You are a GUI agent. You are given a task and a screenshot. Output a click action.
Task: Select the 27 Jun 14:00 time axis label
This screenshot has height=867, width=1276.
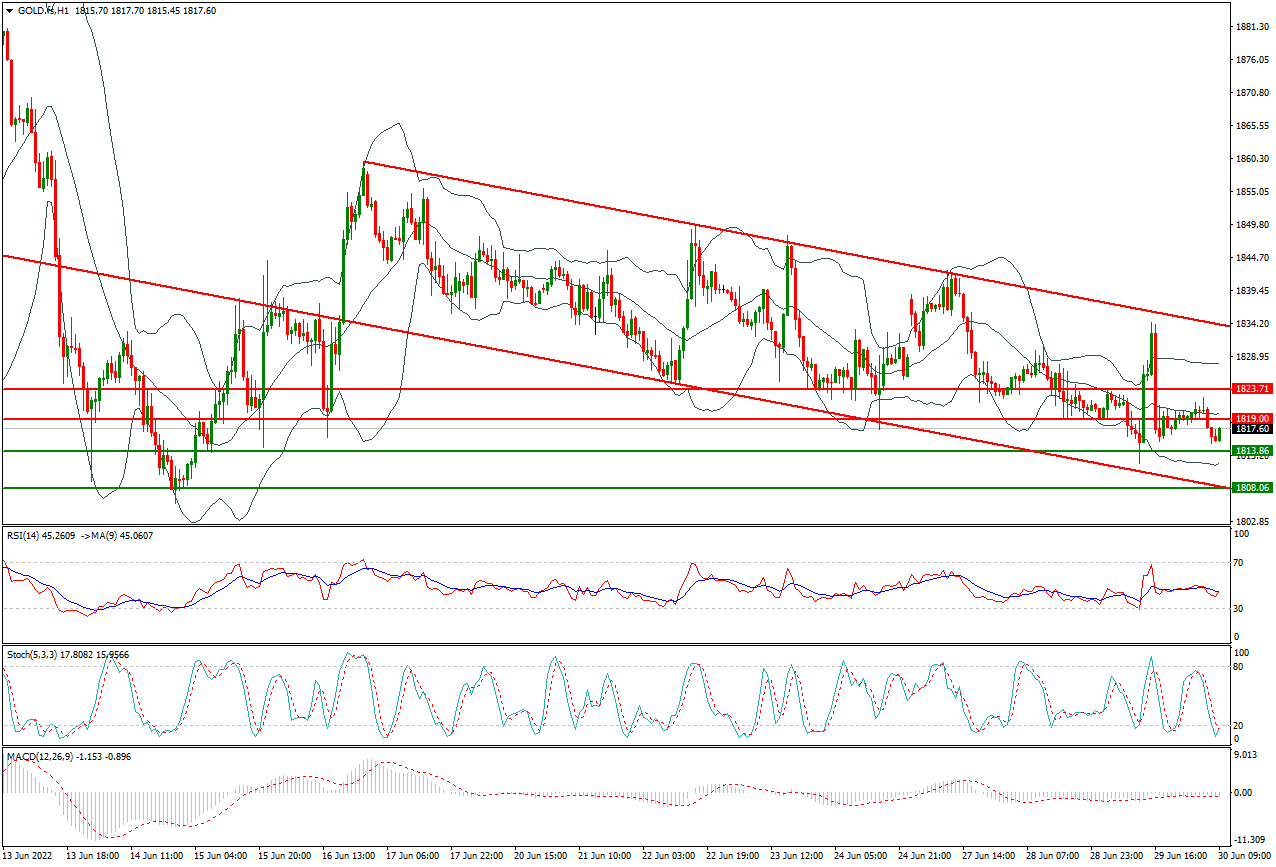tap(988, 858)
